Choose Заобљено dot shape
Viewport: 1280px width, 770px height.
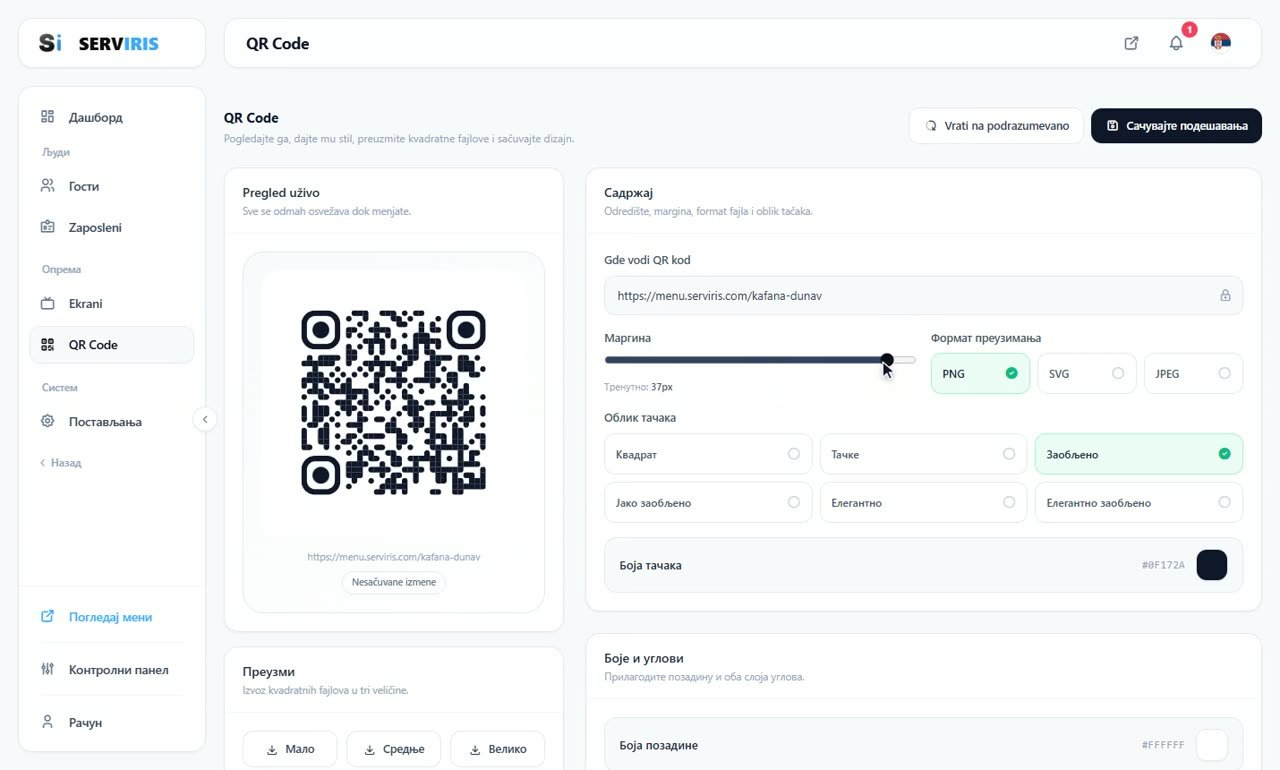pos(1139,454)
